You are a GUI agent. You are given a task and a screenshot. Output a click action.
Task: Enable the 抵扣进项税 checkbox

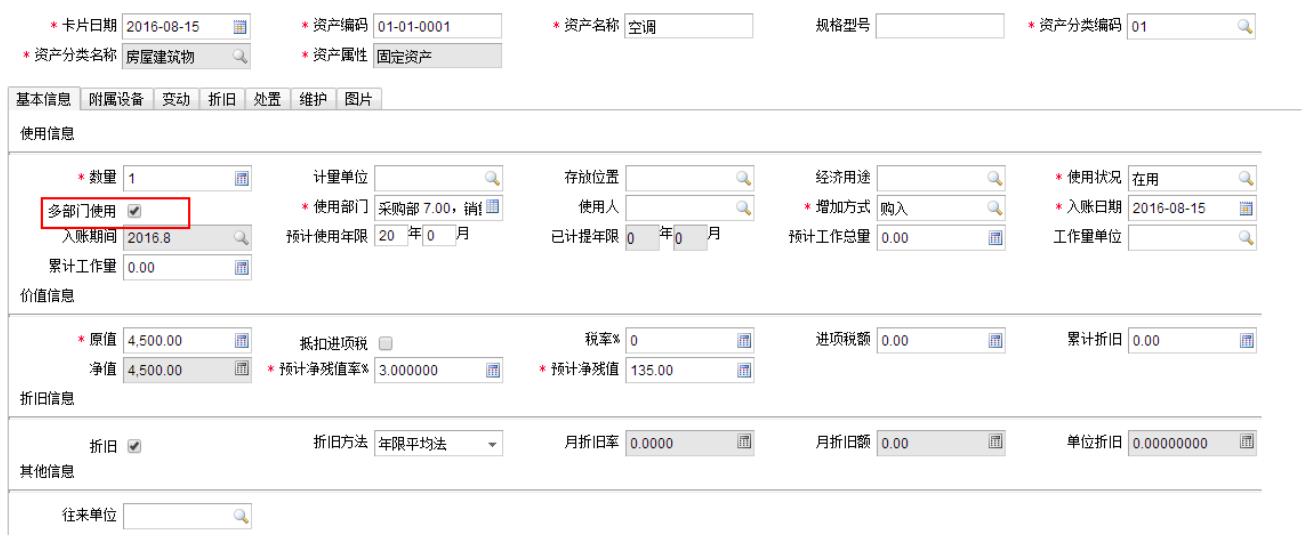386,343
